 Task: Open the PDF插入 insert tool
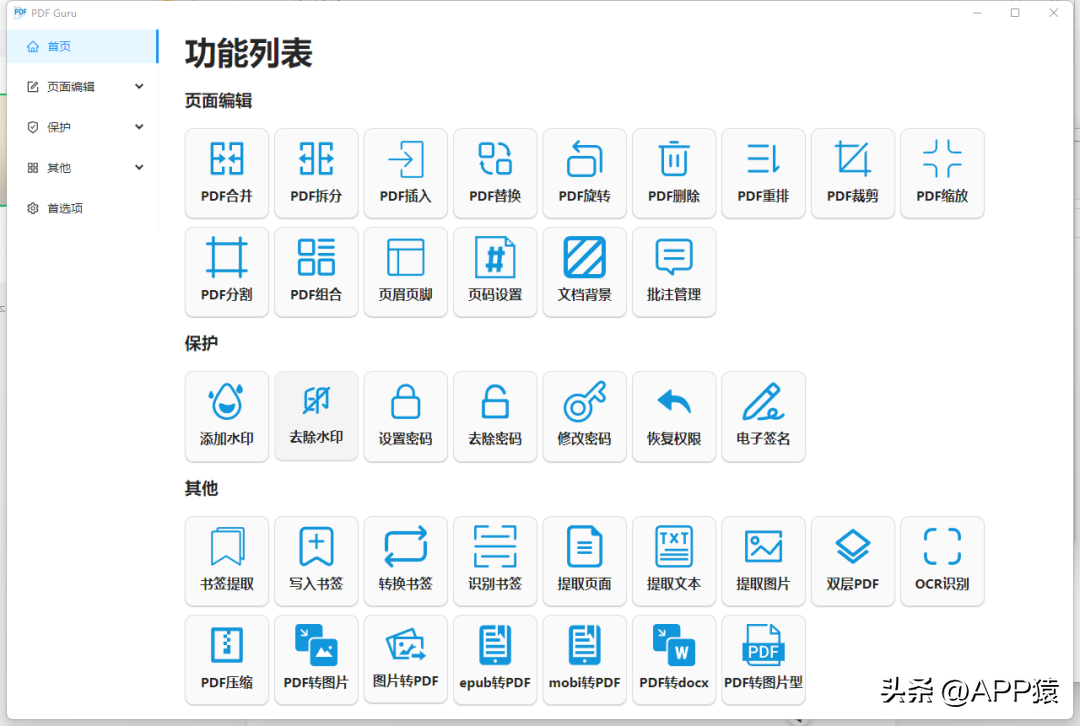406,173
